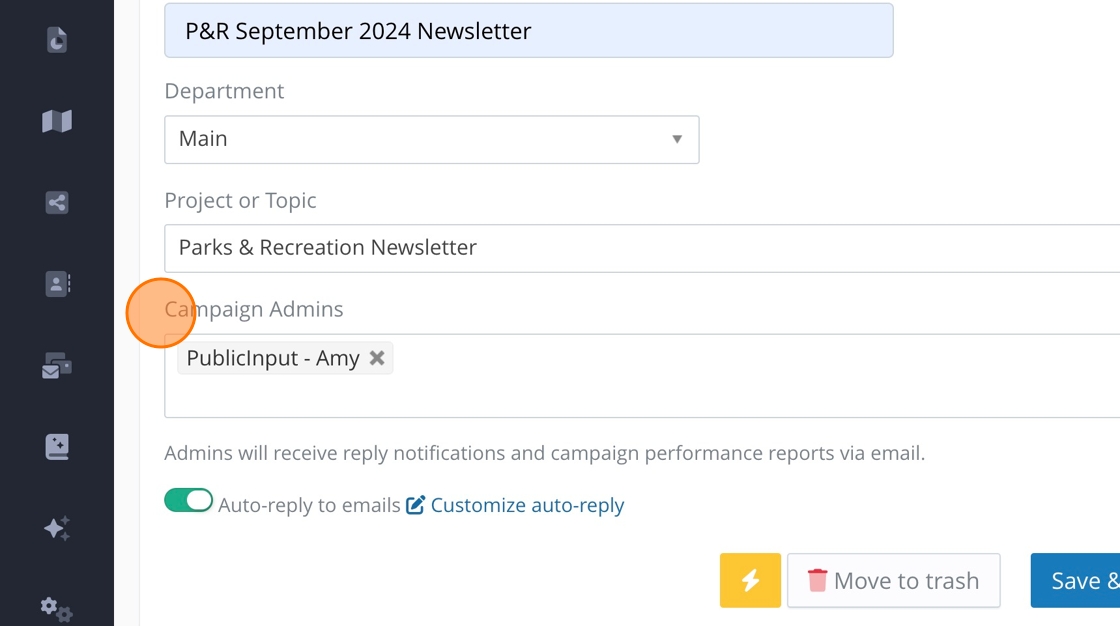Toggle the auto-reply to emails switch
Viewport: 1120px width, 626px height.
point(189,501)
